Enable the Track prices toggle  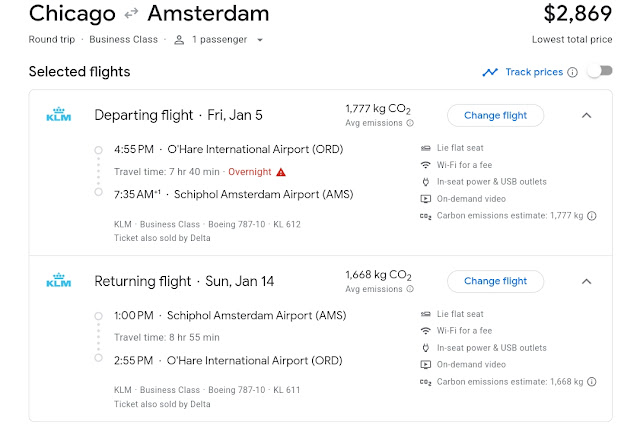[x=598, y=72]
